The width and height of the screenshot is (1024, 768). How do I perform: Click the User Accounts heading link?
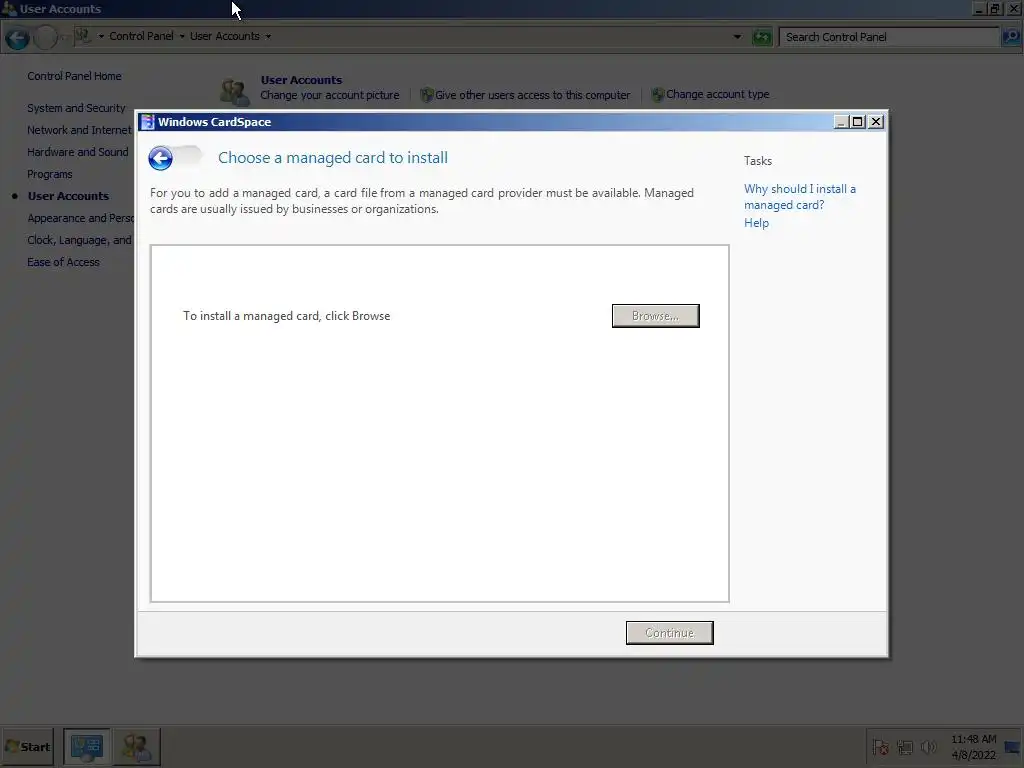tap(301, 80)
